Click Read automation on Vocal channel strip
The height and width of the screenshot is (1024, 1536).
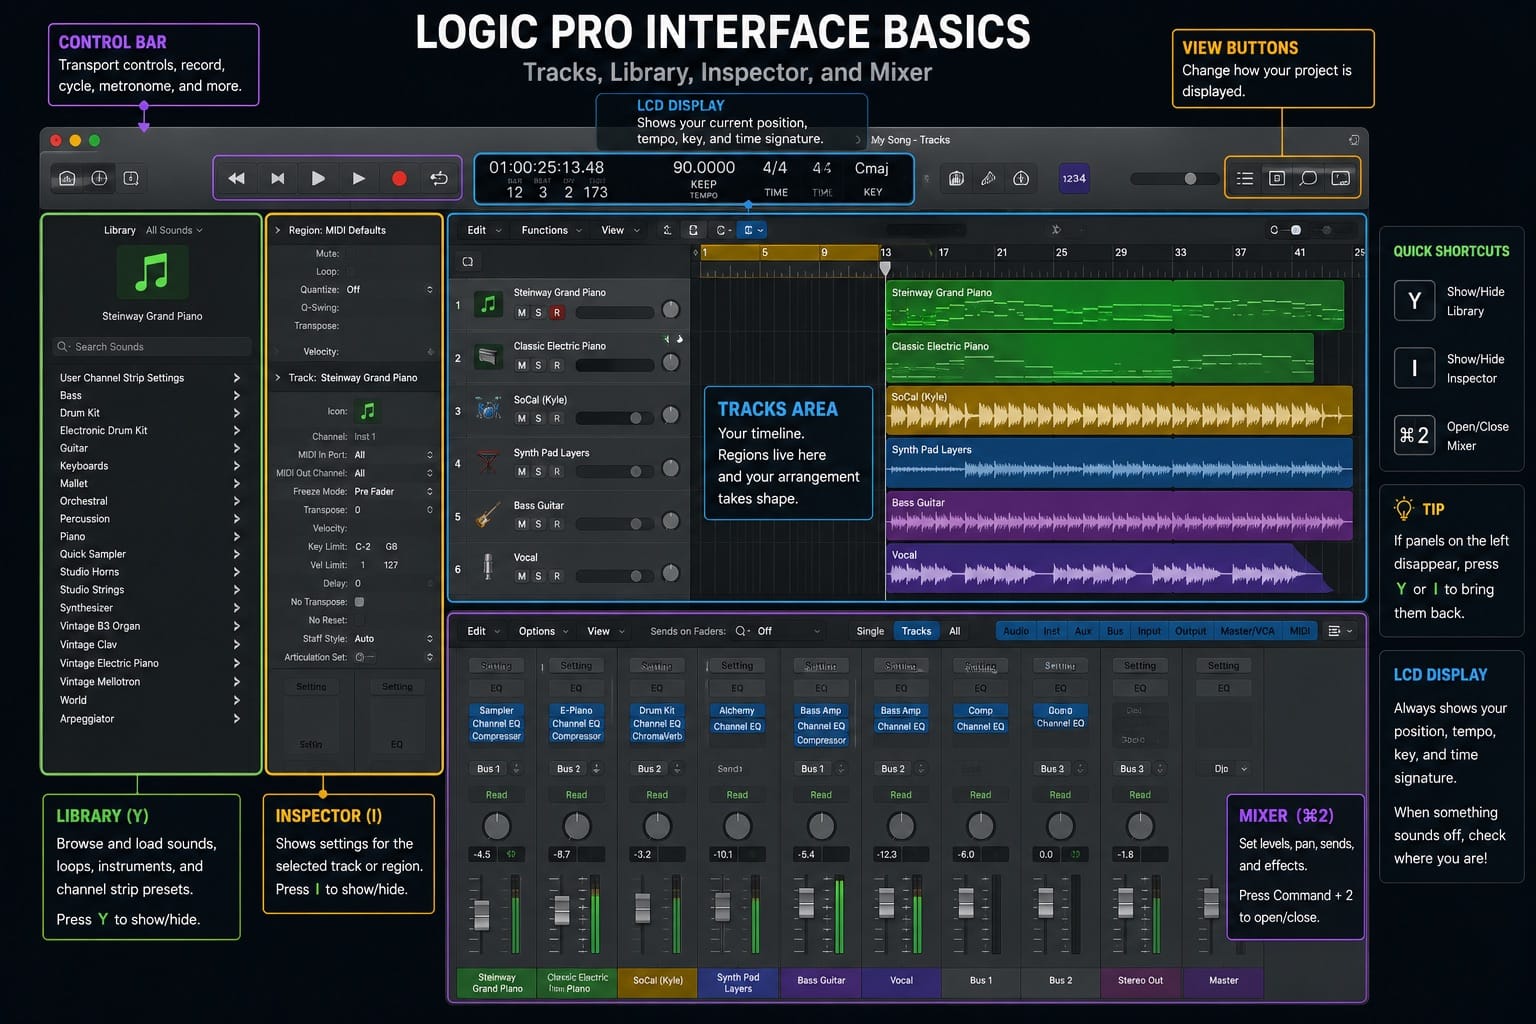point(901,795)
